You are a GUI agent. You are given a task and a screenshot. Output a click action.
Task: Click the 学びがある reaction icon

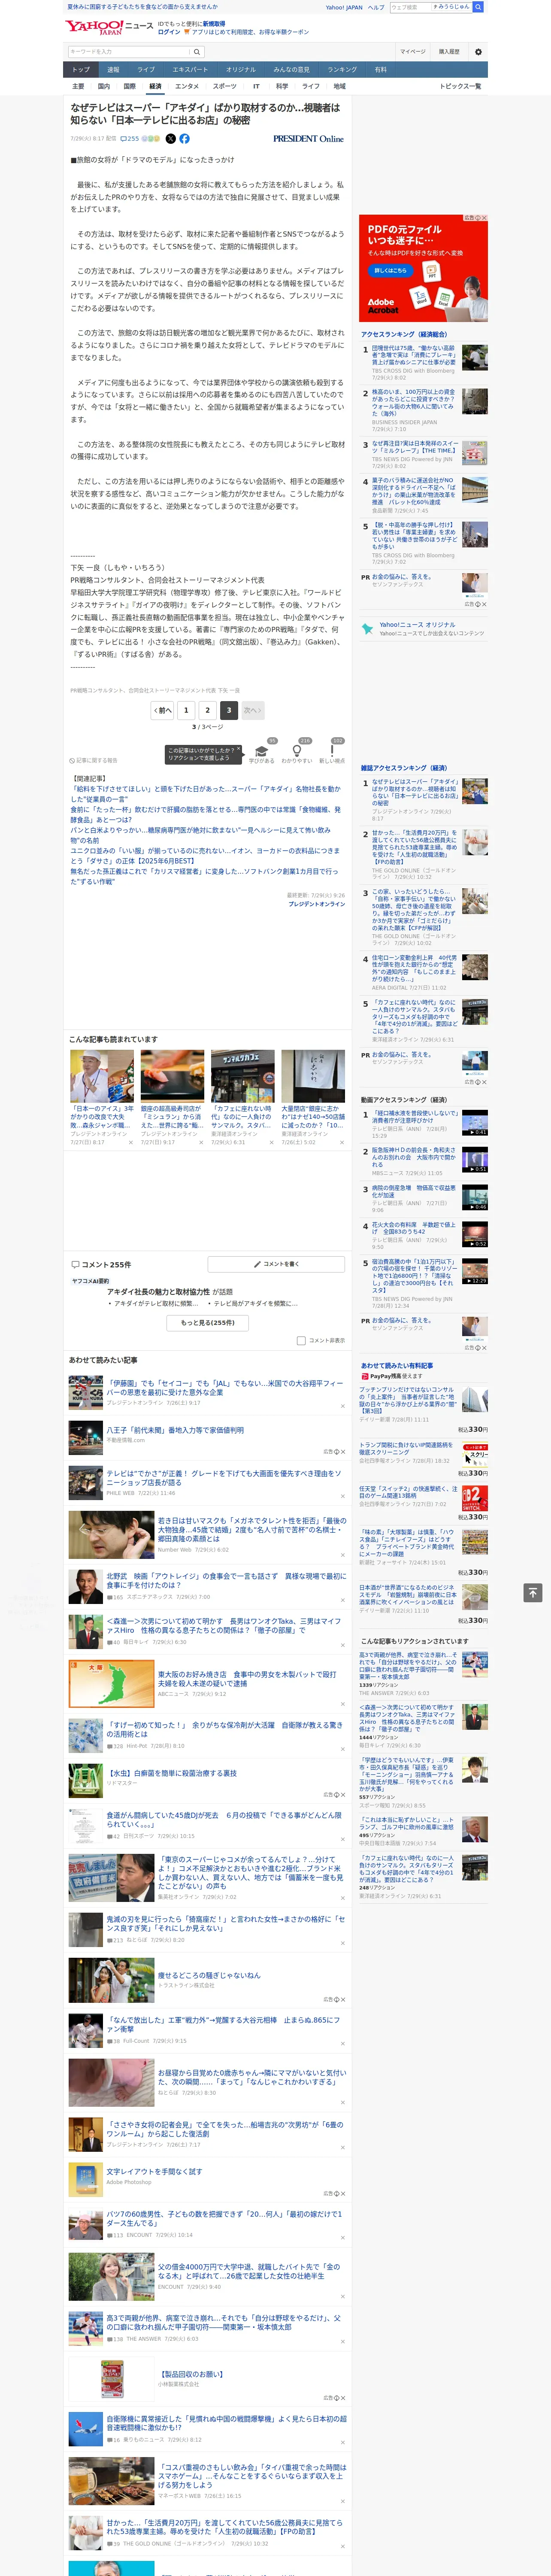click(262, 751)
